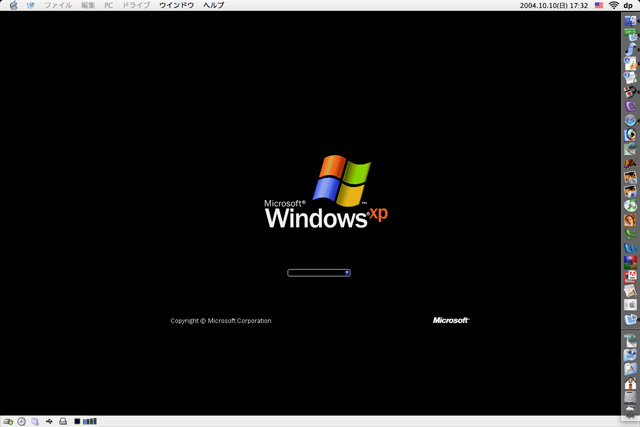Viewport: 640px width, 427px height.
Task: Click the CD/DVD drive status icon
Action: point(21,421)
